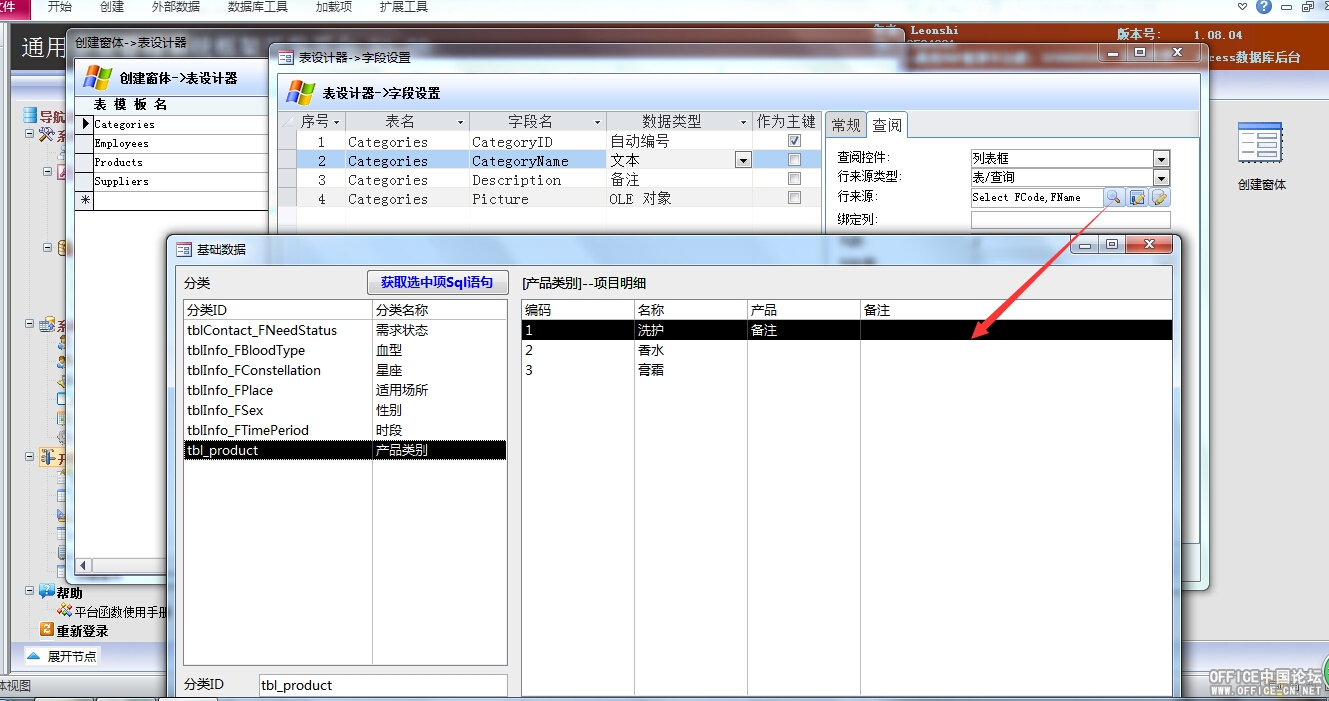Viewport: 1329px width, 701px height.
Task: Click the Windows flag logo in 表设计器->字段设置
Action: 300,93
